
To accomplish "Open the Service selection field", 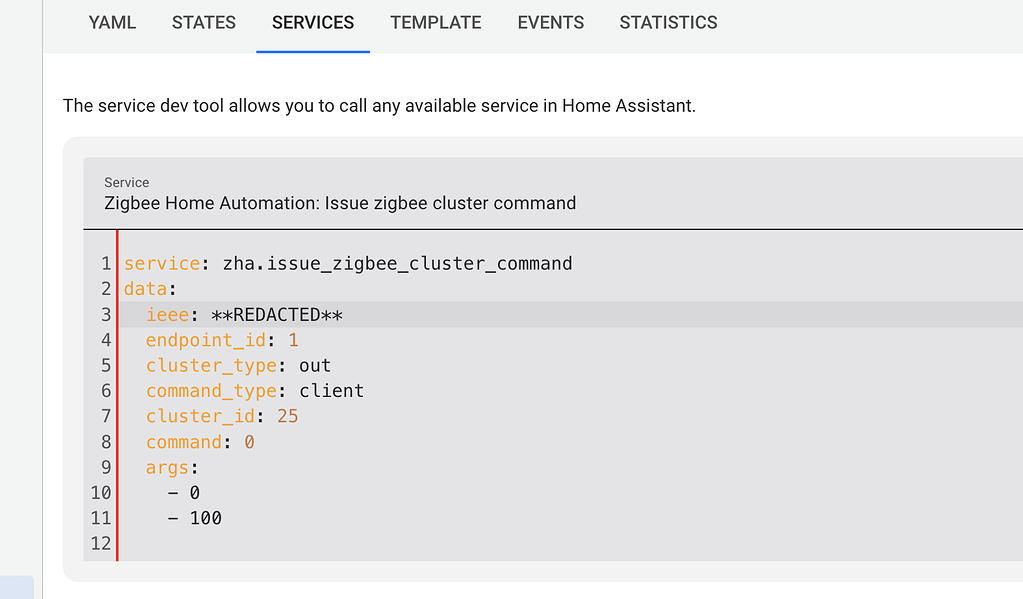I will 553,193.
